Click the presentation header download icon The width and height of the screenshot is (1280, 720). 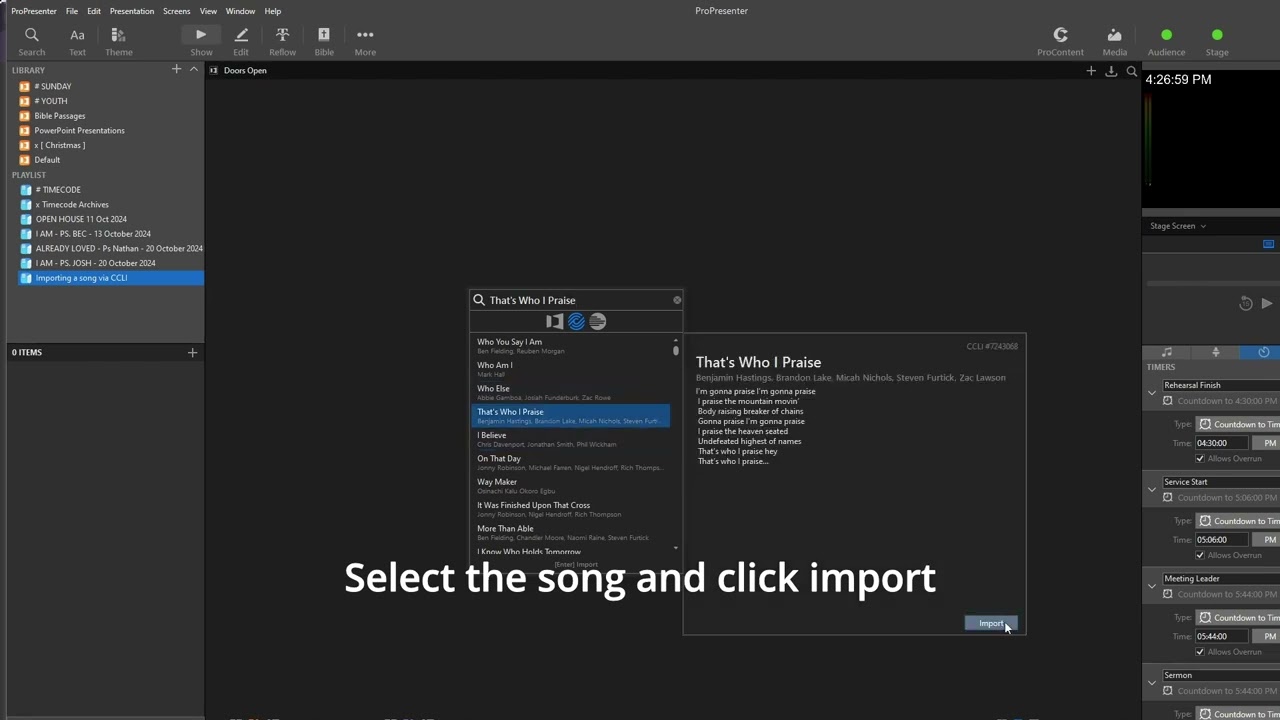click(1111, 71)
